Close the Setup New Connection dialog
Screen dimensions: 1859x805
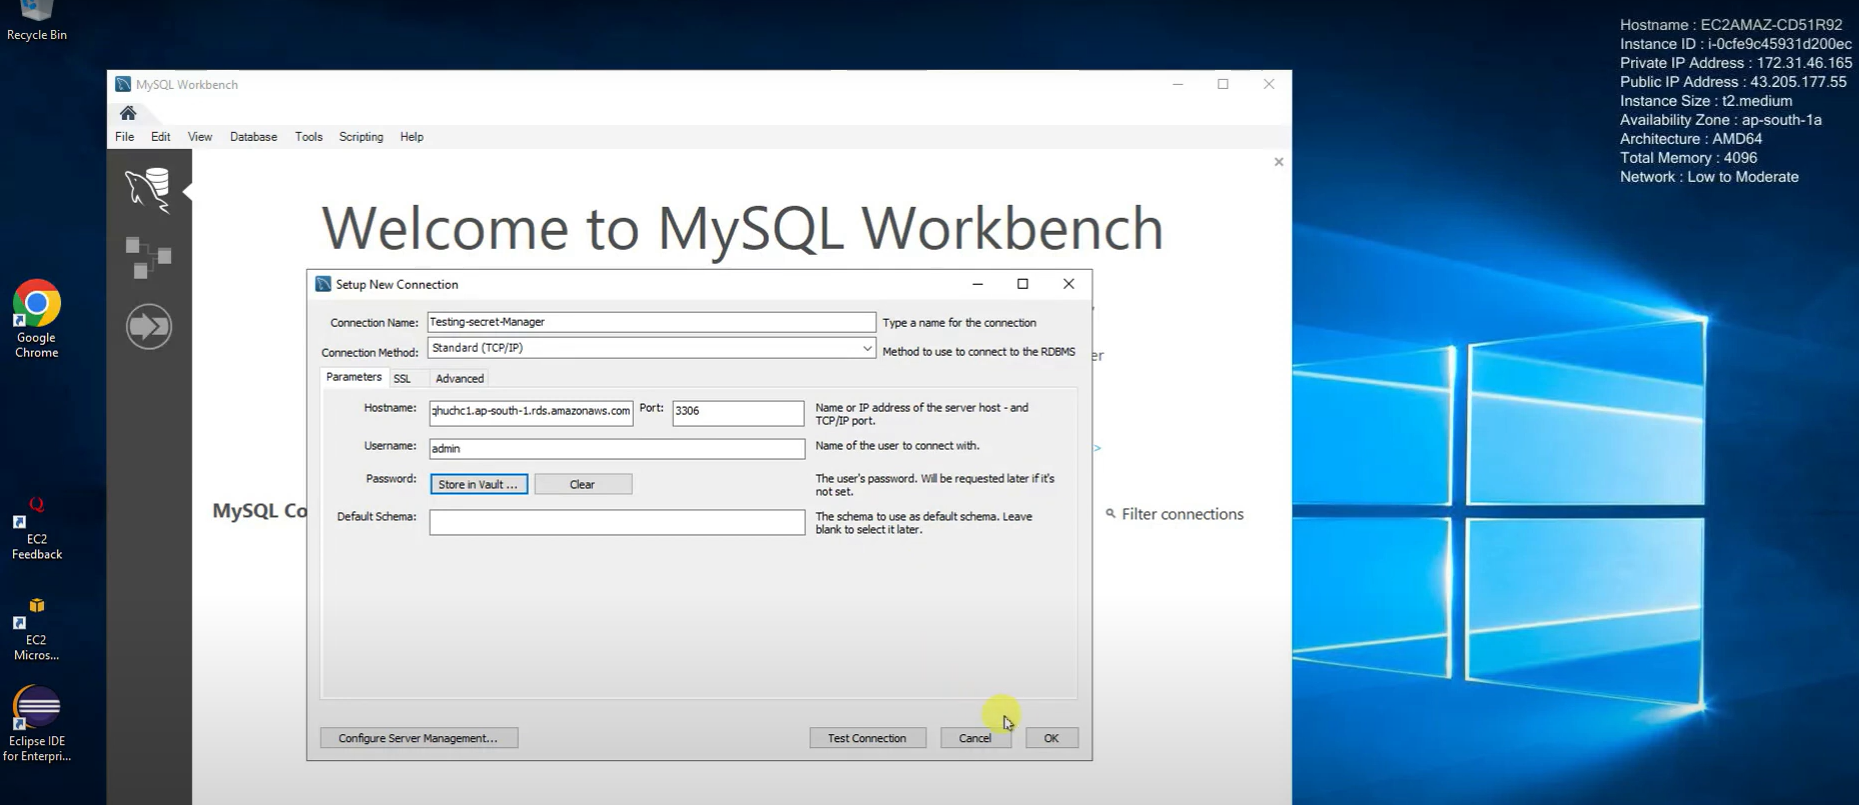point(1069,284)
